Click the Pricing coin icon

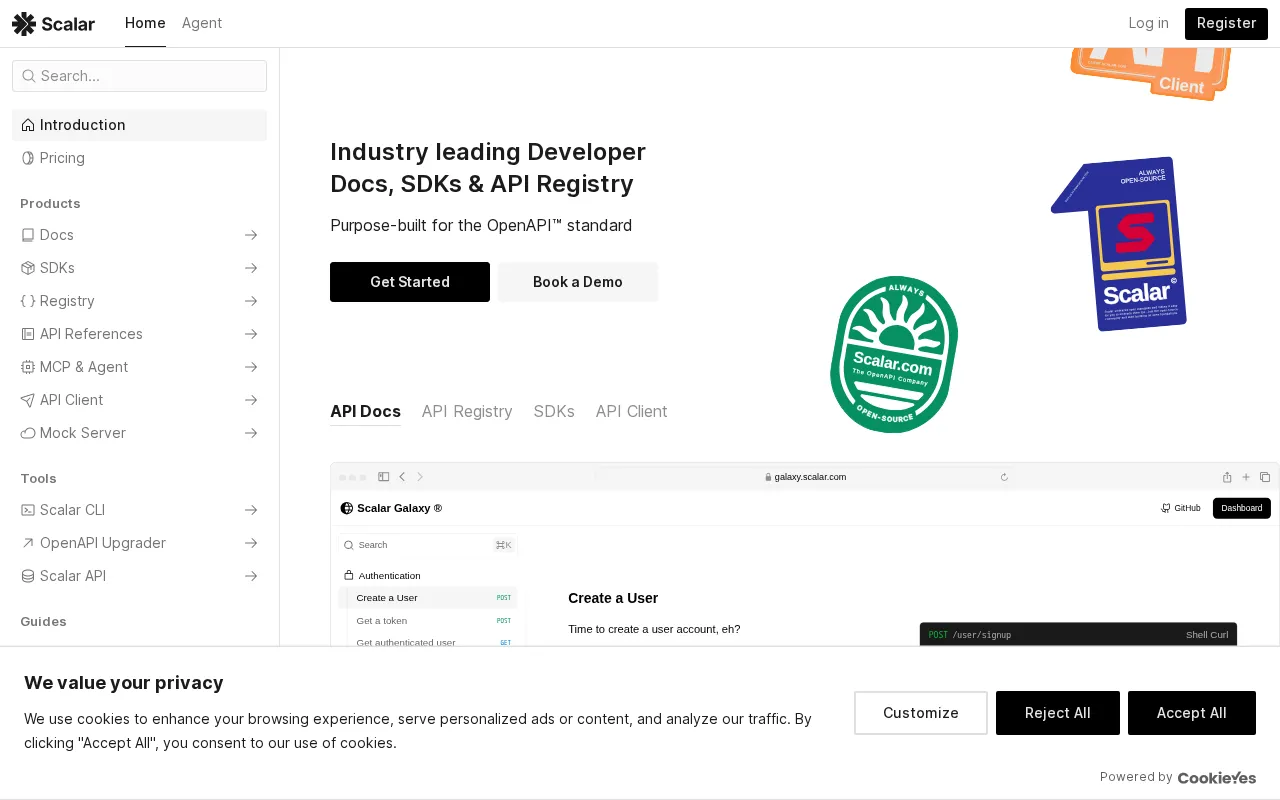point(28,158)
